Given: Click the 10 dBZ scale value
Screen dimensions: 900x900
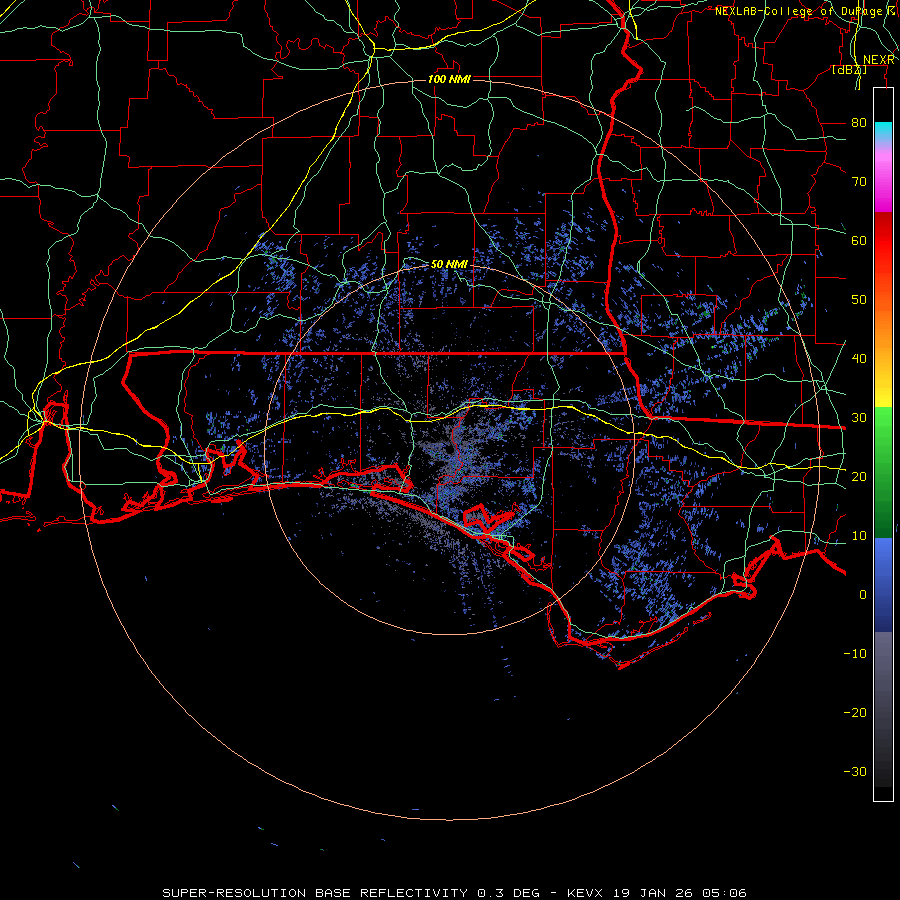Looking at the screenshot, I should pos(859,536).
